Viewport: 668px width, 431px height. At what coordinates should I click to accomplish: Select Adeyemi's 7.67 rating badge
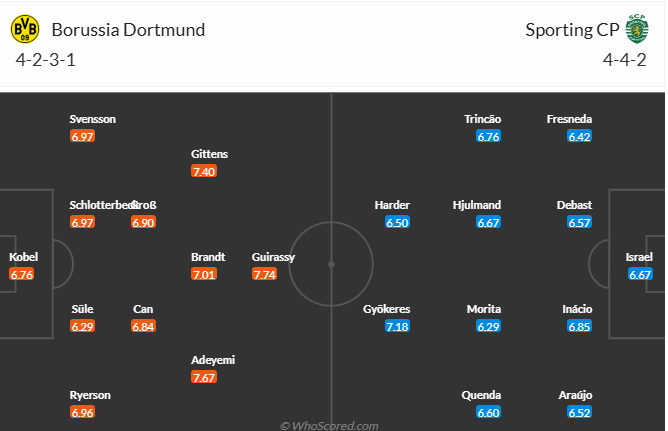coord(204,377)
